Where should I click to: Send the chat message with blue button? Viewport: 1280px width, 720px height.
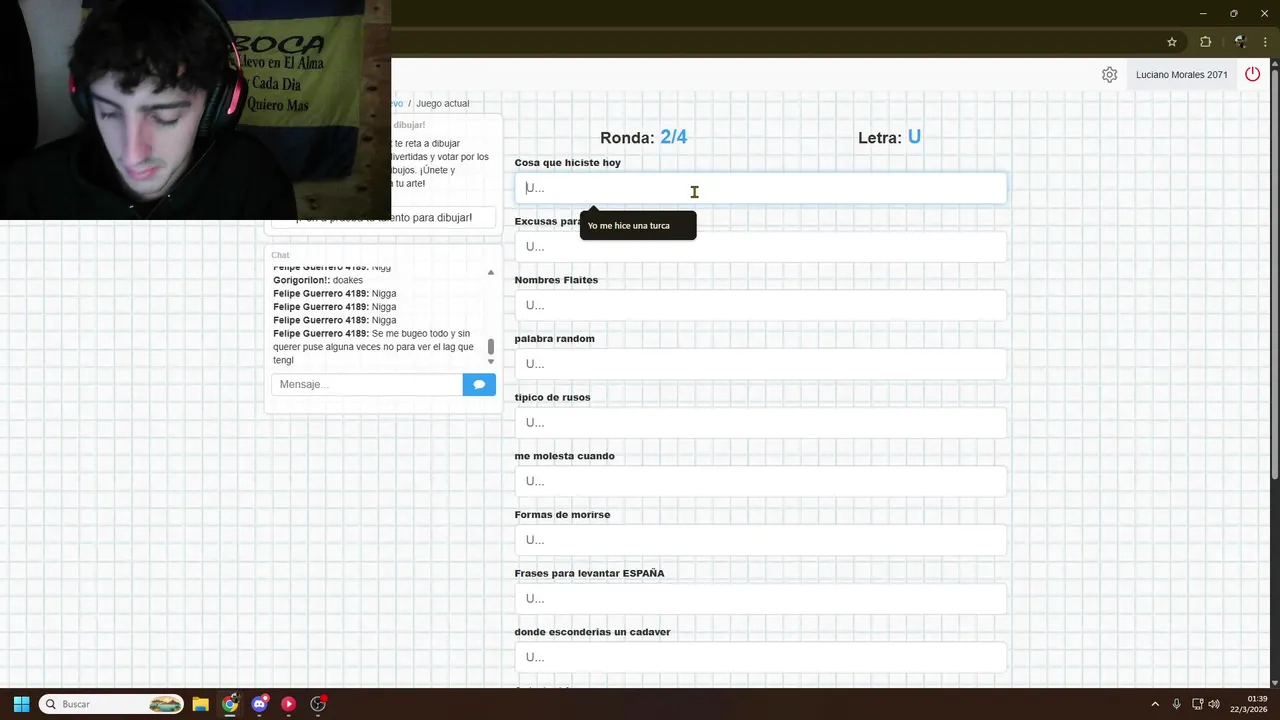point(479,384)
